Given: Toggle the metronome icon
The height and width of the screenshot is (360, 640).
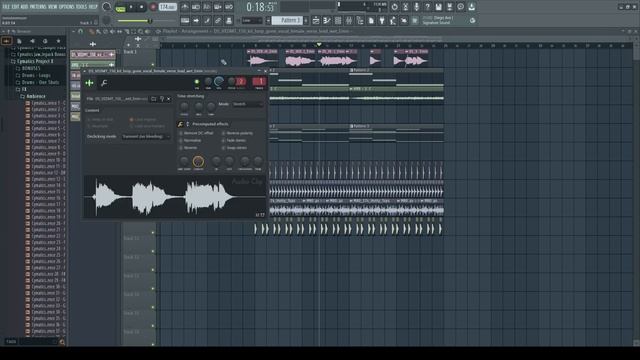Looking at the screenshot, I should click(184, 7).
